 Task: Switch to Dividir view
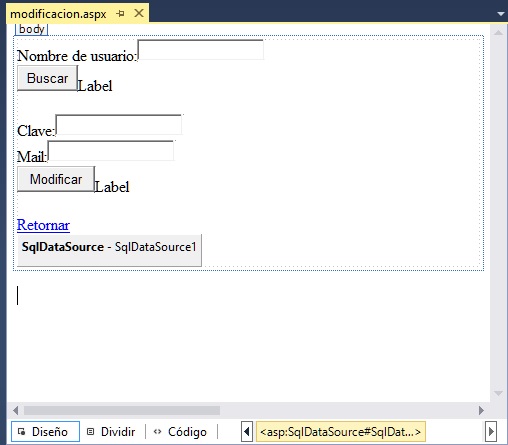(111, 432)
